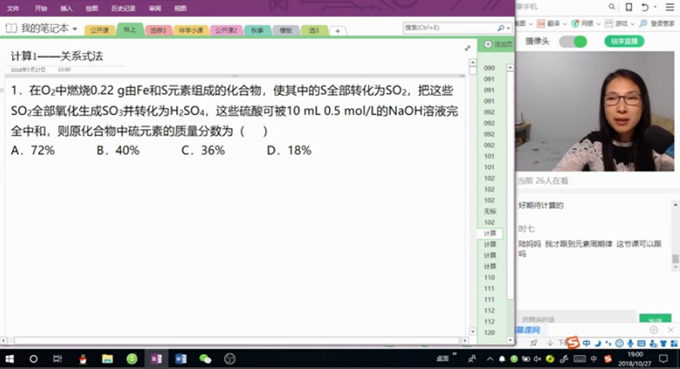Expand the undo dropdown arrow
The width and height of the screenshot is (680, 369).
coord(655,7)
